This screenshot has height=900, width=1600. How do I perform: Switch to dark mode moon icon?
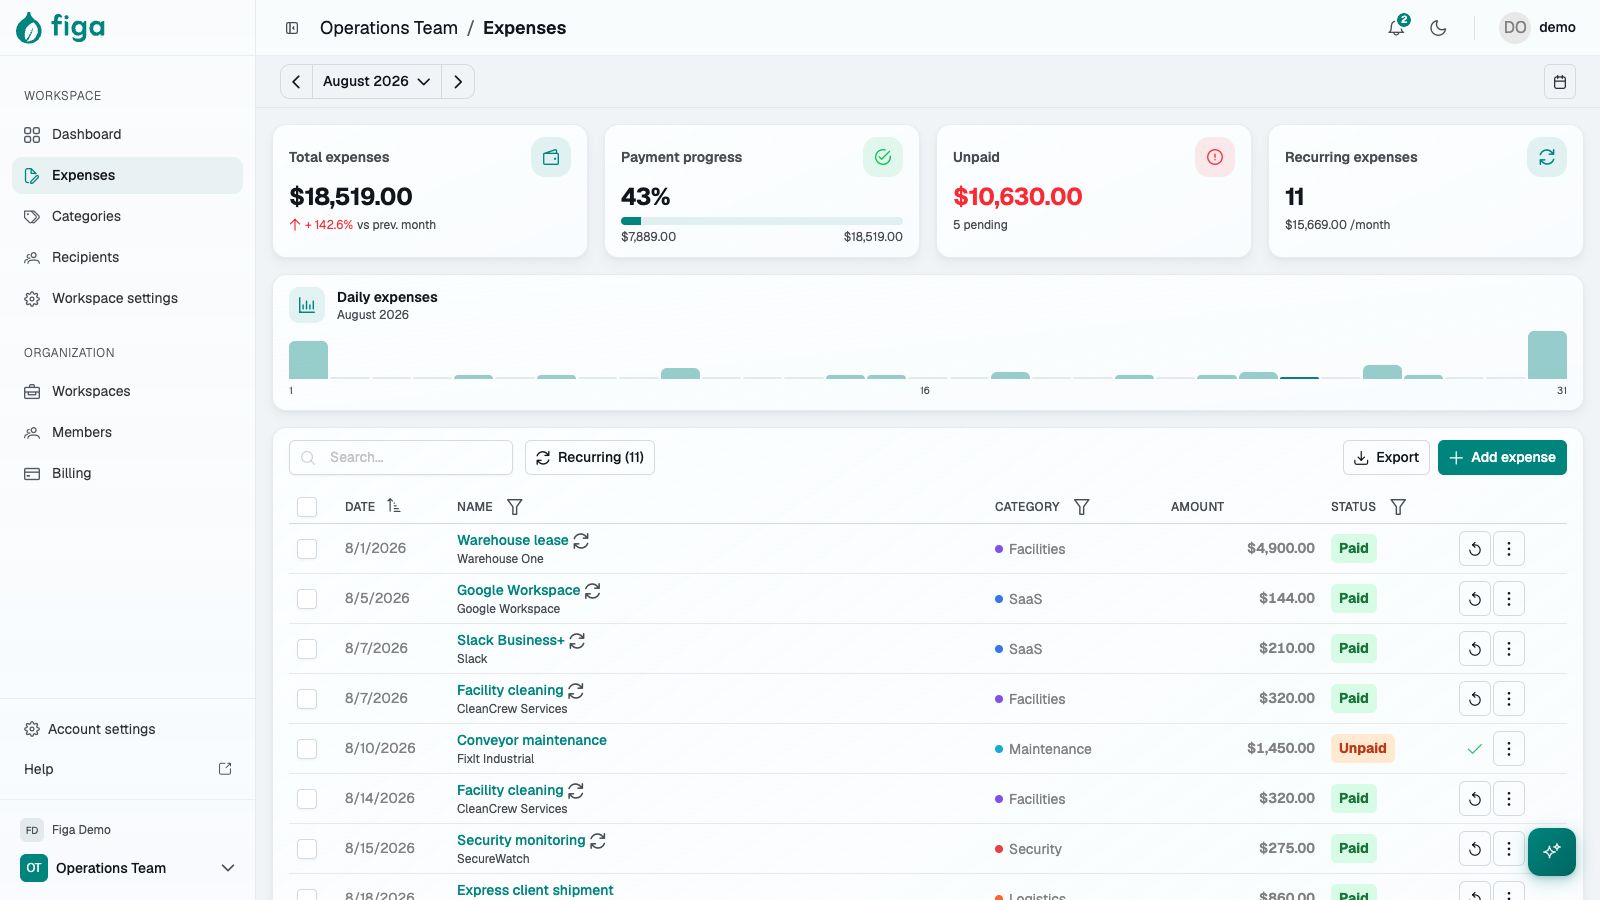coord(1438,28)
